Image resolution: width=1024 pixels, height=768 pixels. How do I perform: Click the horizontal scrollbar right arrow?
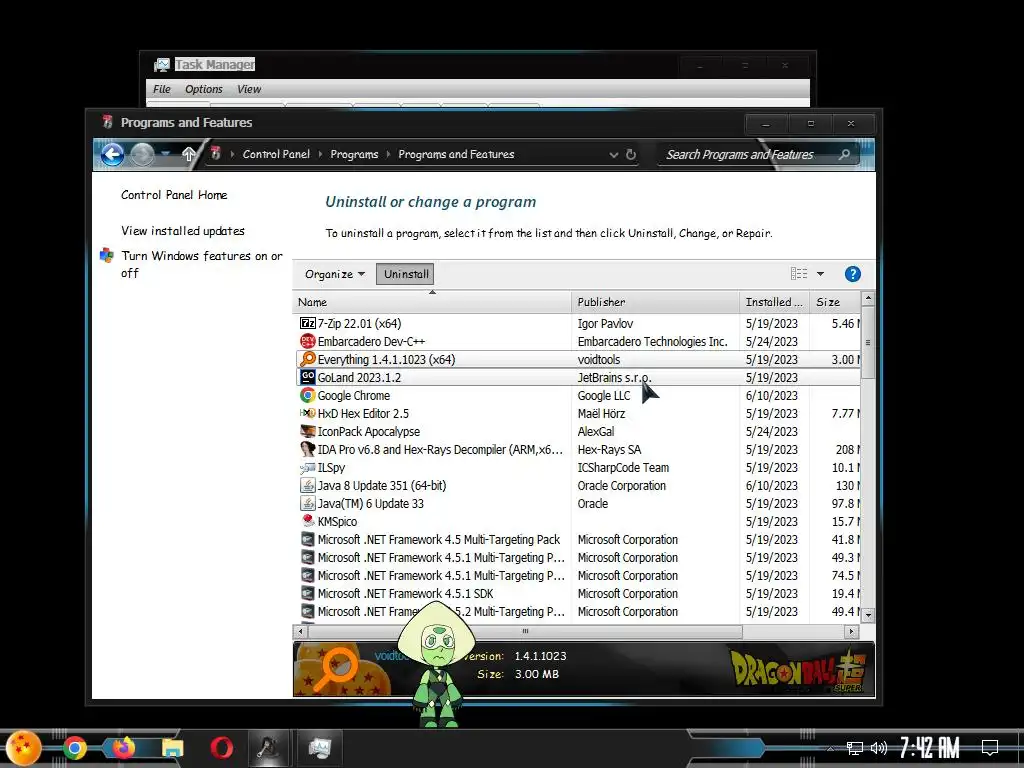[851, 632]
